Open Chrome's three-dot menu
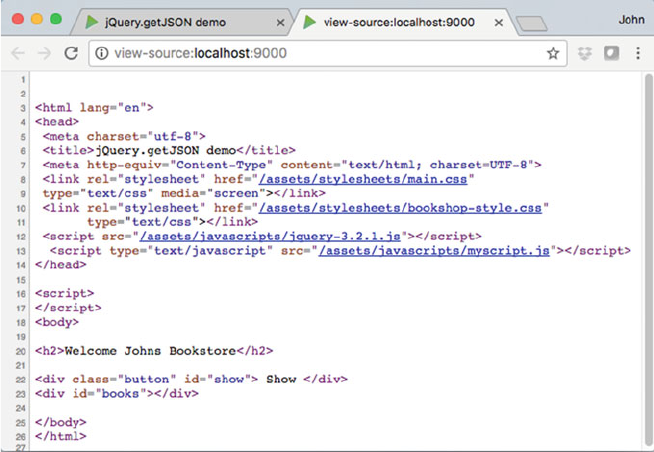The image size is (654, 452). tap(638, 53)
